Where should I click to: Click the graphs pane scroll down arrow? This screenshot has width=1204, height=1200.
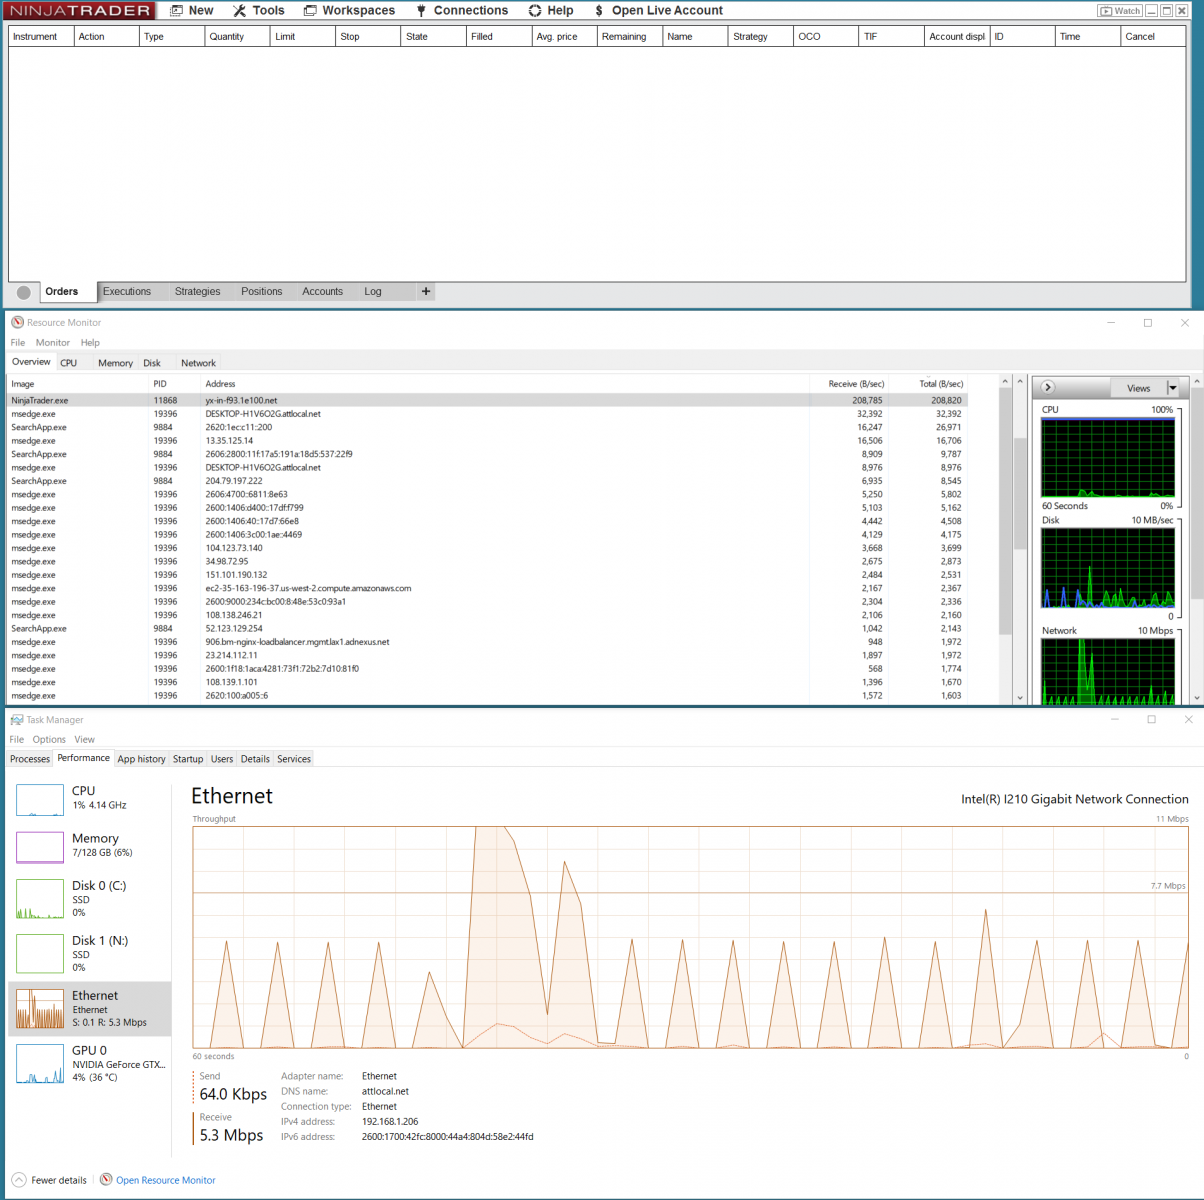[x=1198, y=697]
